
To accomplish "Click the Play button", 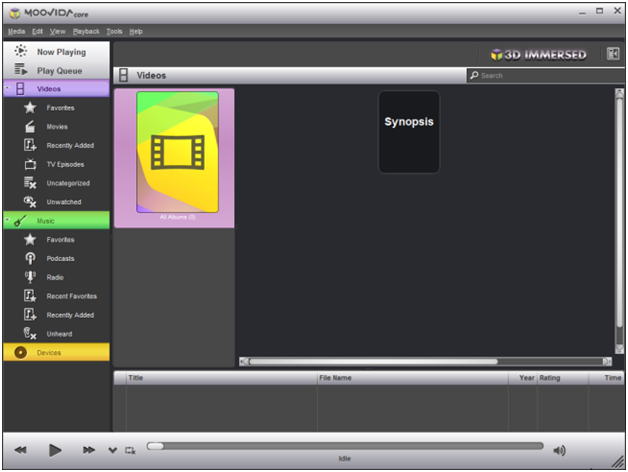I will pyautogui.click(x=55, y=450).
